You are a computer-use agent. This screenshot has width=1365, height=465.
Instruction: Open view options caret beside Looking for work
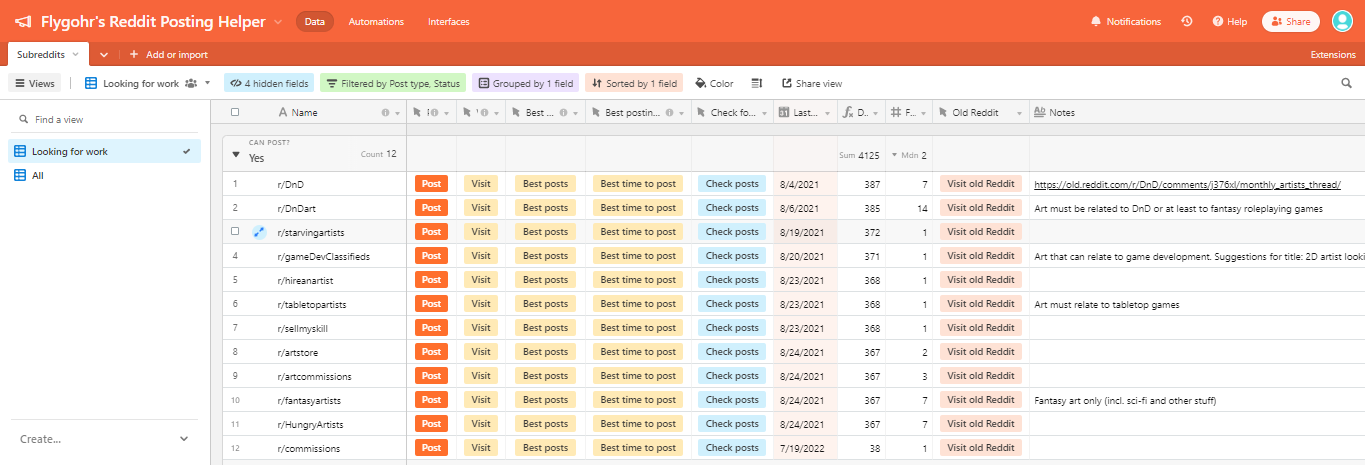click(x=208, y=84)
